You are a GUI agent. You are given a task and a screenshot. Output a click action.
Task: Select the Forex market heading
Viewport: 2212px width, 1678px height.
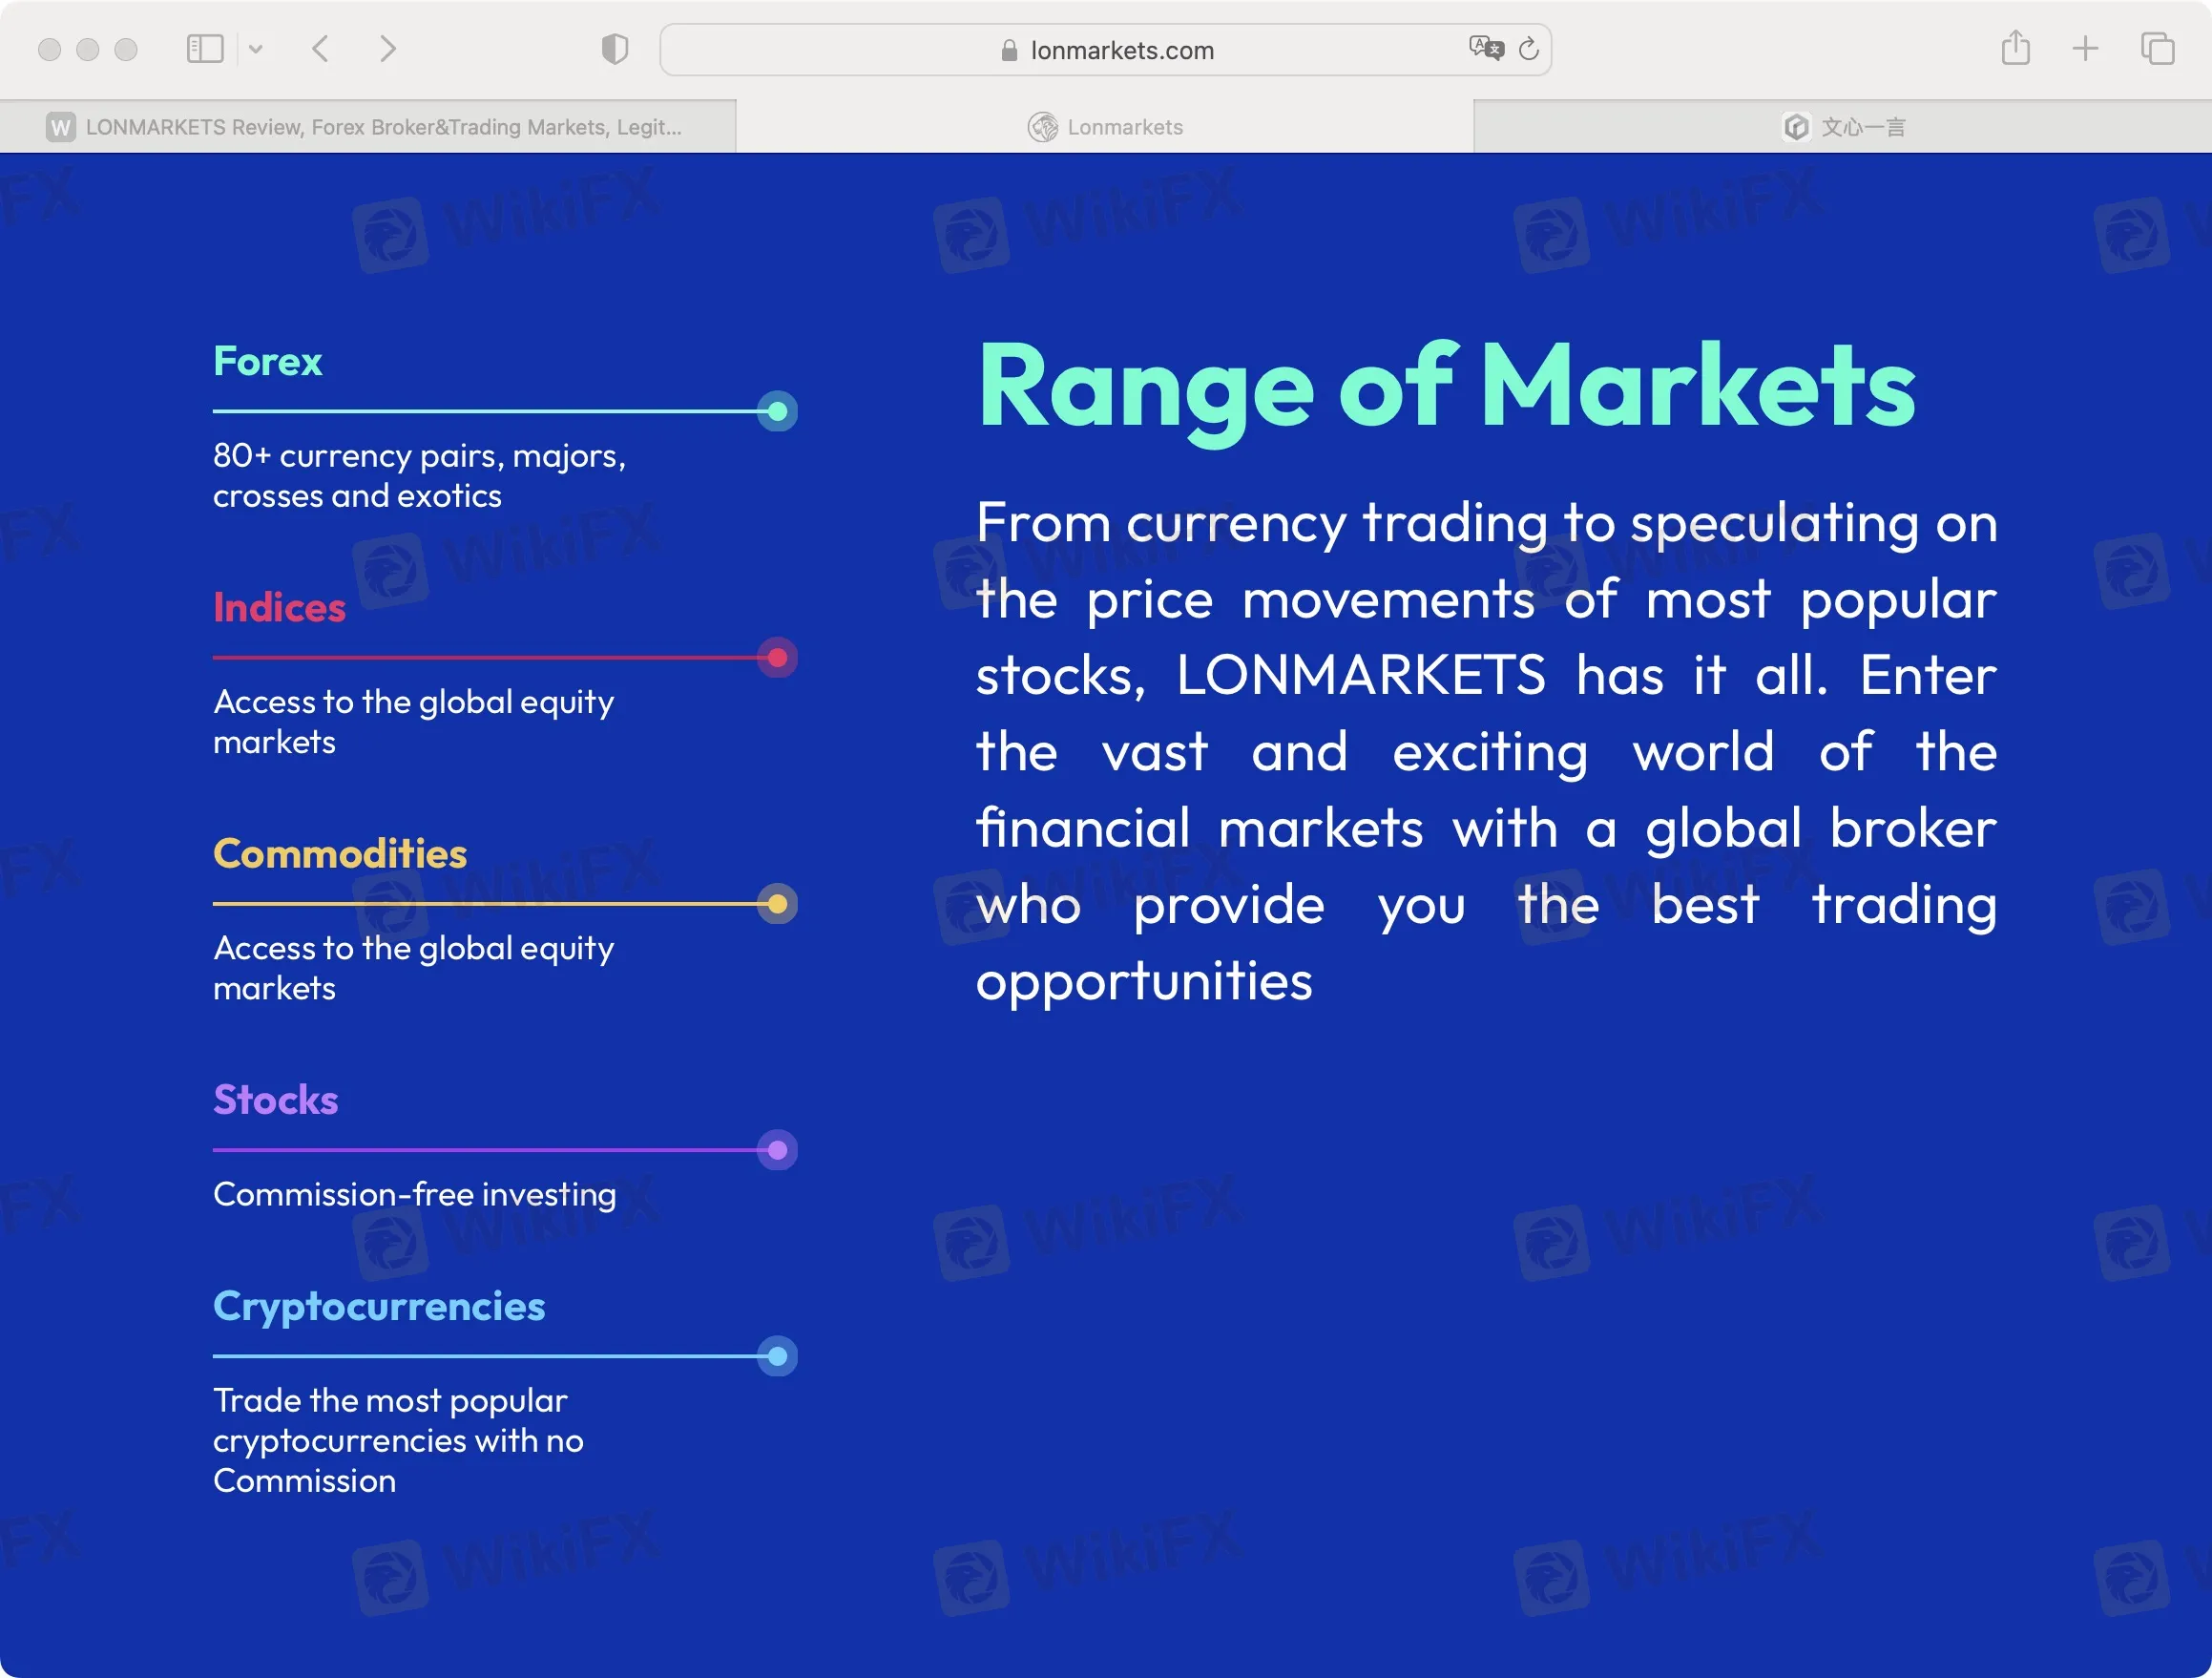pyautogui.click(x=267, y=362)
